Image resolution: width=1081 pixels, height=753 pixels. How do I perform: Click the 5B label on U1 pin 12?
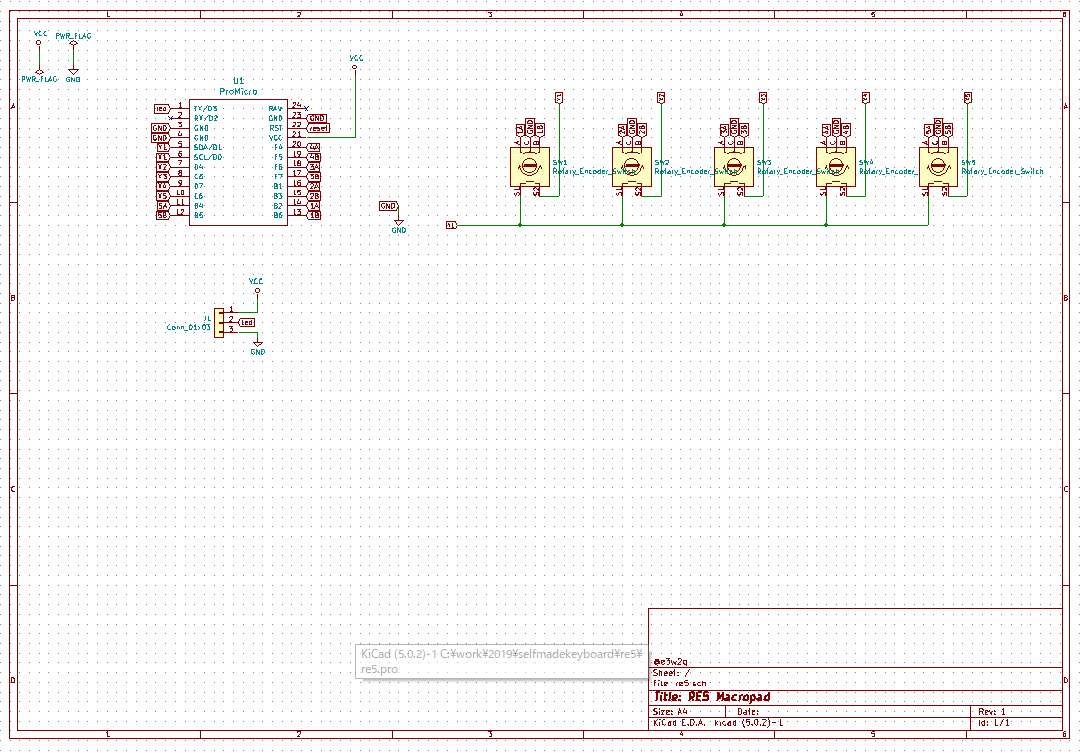163,215
